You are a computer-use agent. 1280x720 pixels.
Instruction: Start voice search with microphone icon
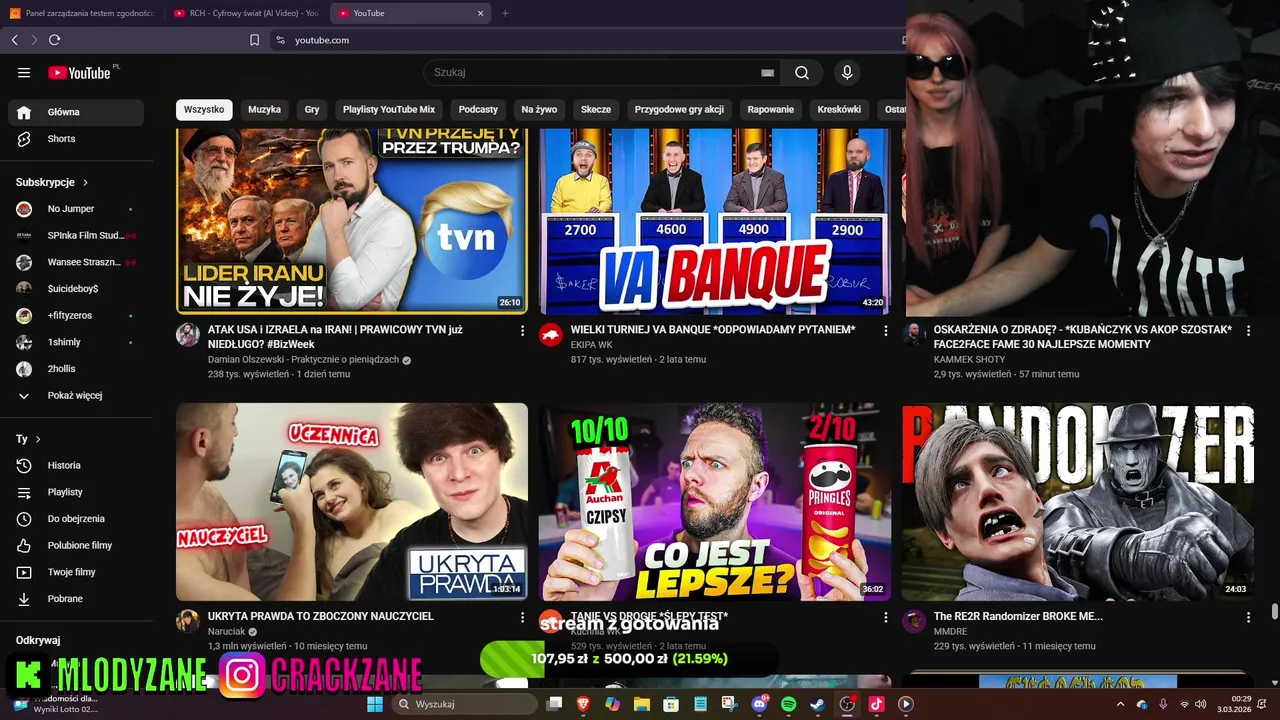(847, 72)
